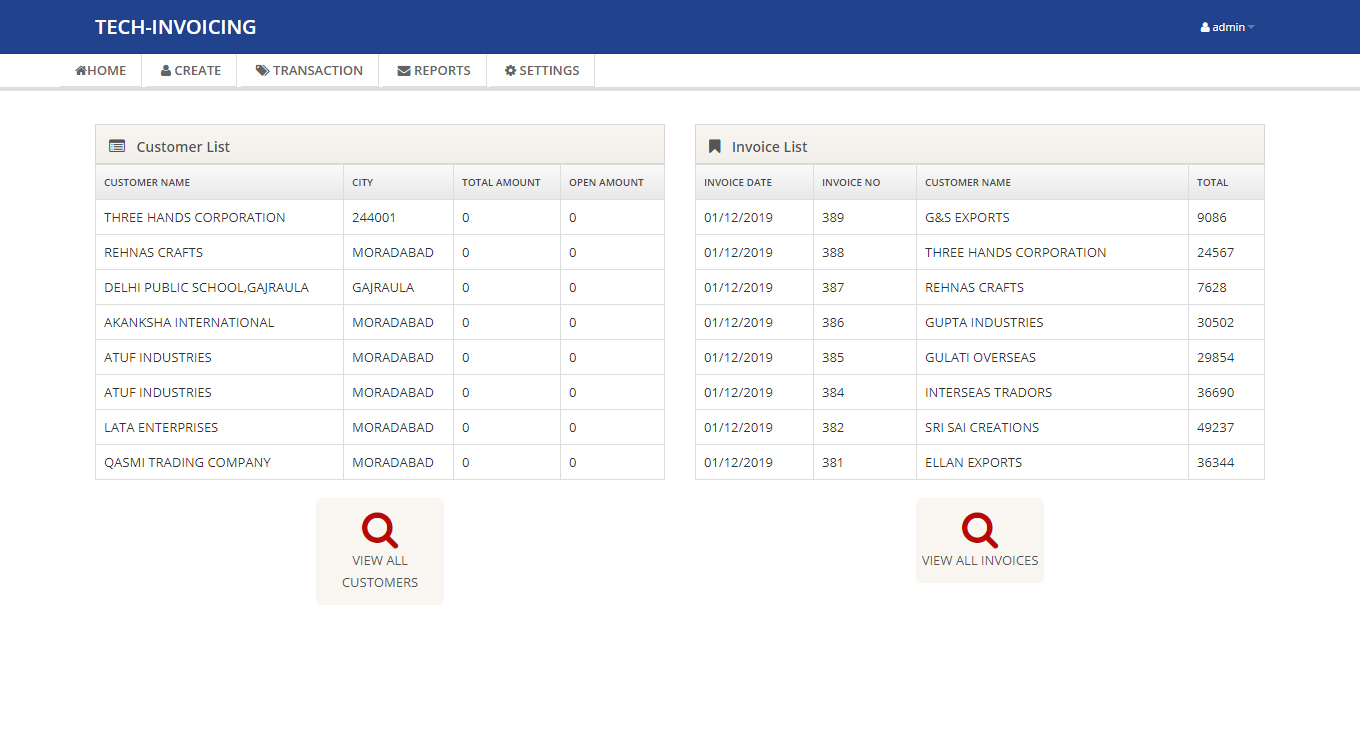Select REHNAS CRAFTS in Customer List
This screenshot has width=1360, height=745.
[153, 252]
